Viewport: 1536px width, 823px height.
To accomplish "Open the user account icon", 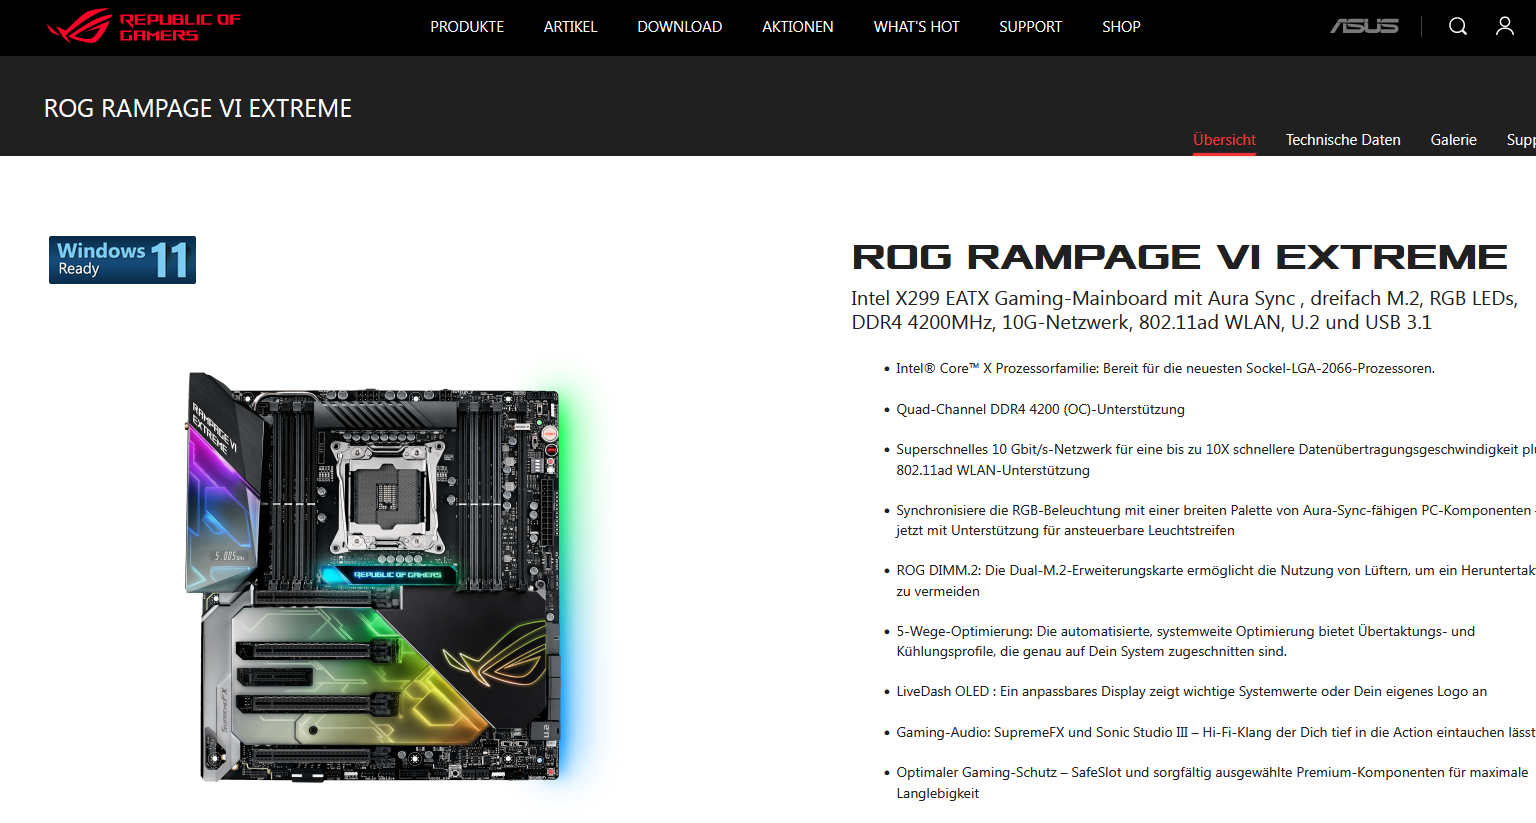I will click(1504, 26).
